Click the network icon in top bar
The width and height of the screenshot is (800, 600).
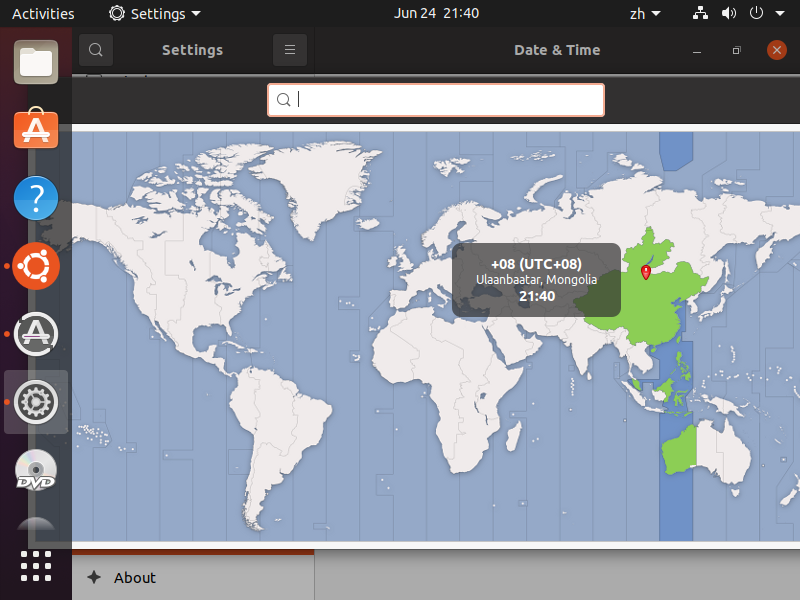pyautogui.click(x=700, y=14)
